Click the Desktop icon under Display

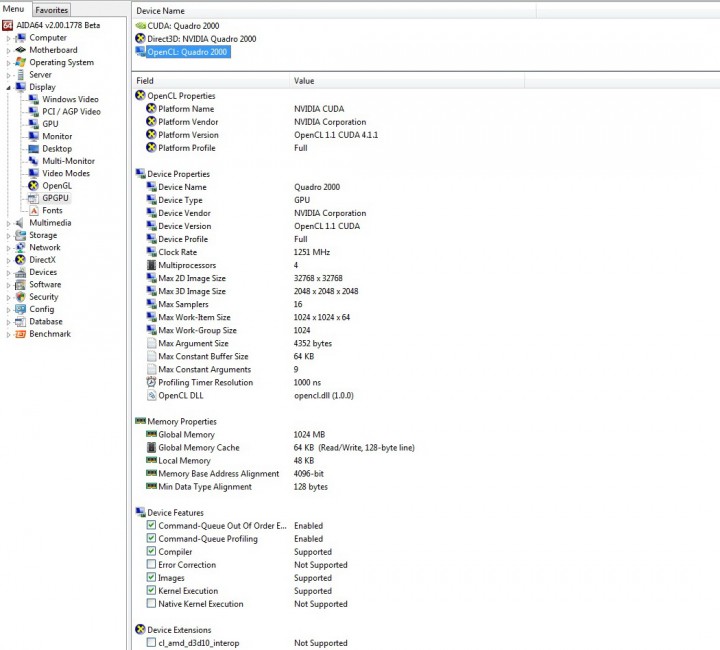pos(34,149)
